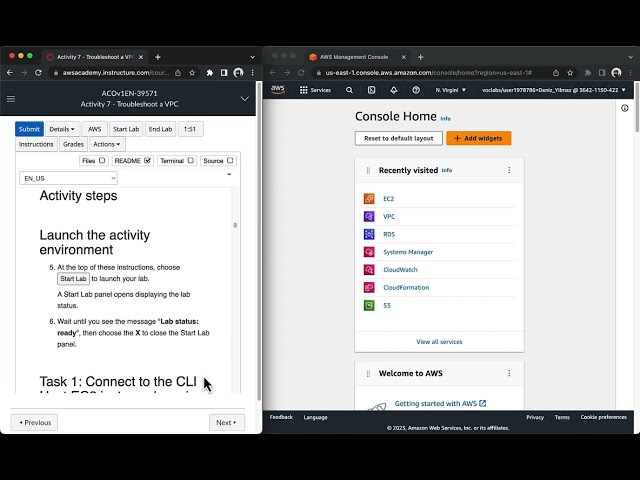Viewport: 640px width, 480px height.
Task: Toggle the Source checkbox
Action: [230, 160]
